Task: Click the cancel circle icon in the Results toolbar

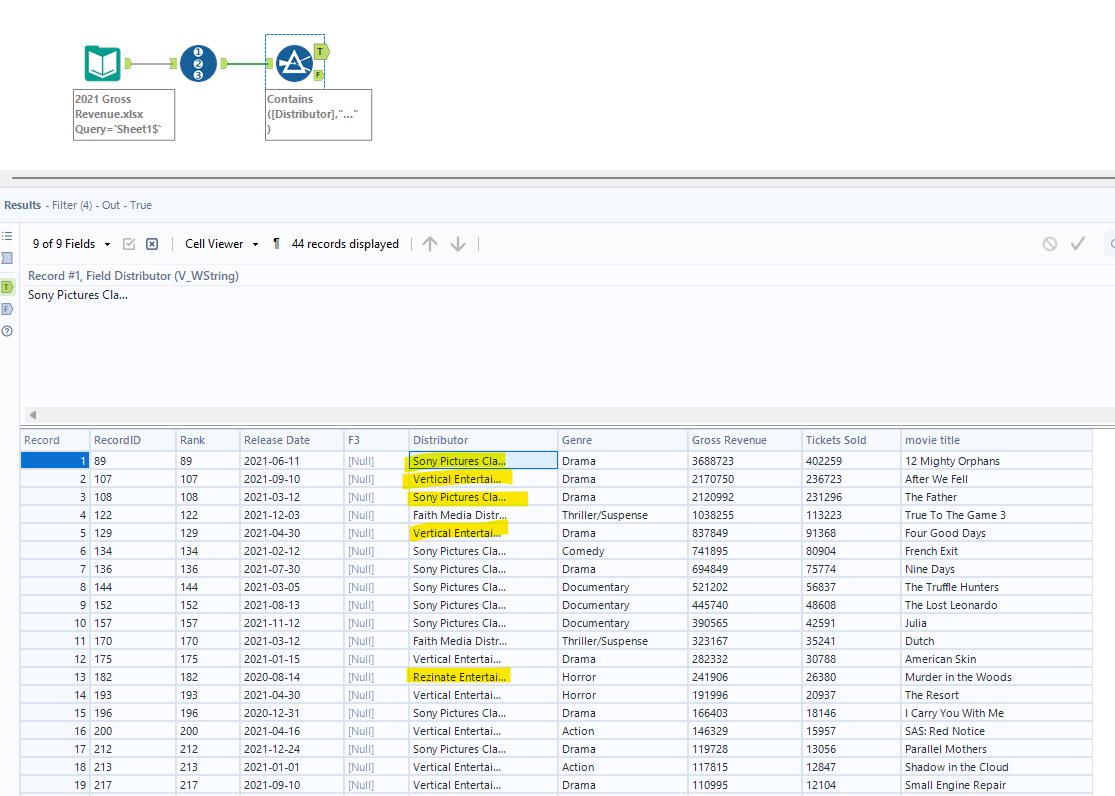Action: point(1049,243)
